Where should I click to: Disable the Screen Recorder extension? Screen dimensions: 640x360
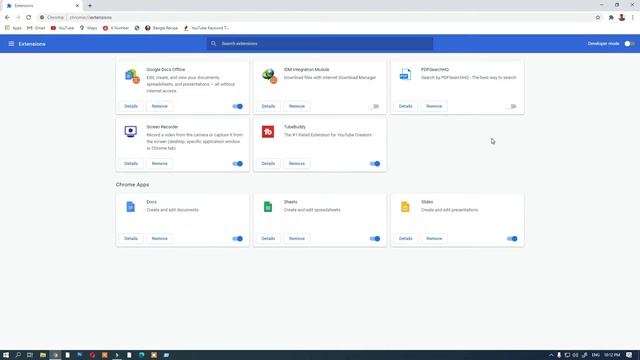click(238, 164)
